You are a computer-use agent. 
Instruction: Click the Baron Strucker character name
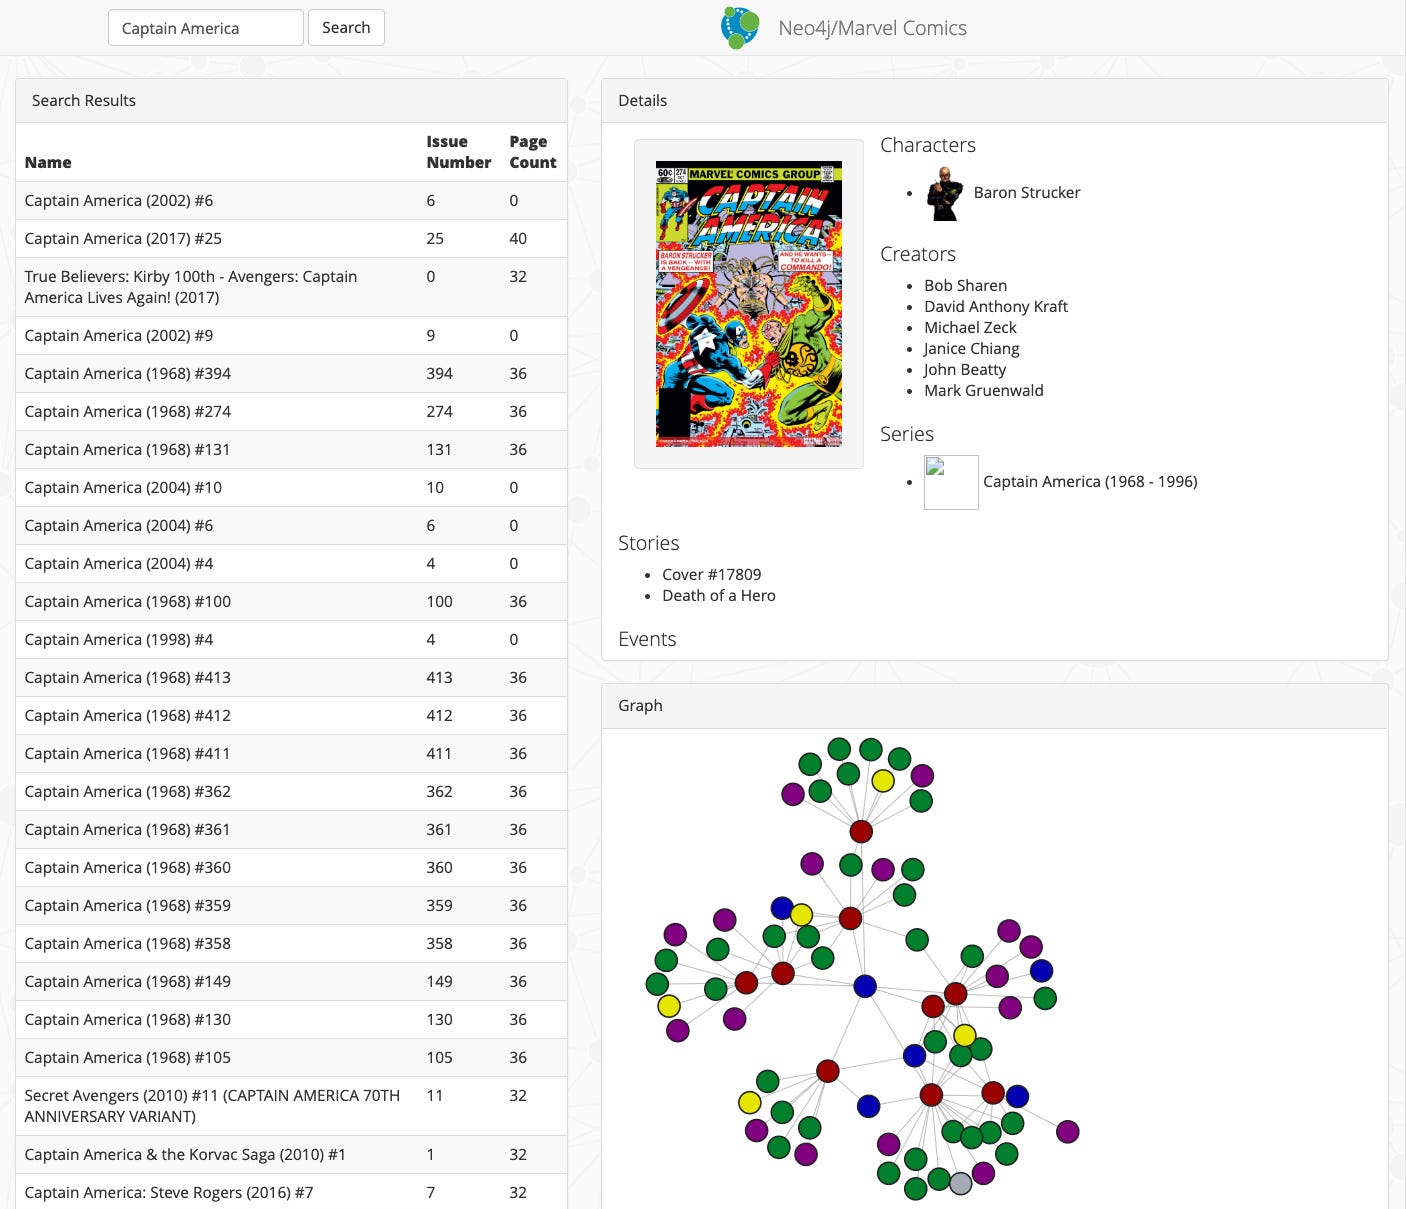pyautogui.click(x=1027, y=193)
